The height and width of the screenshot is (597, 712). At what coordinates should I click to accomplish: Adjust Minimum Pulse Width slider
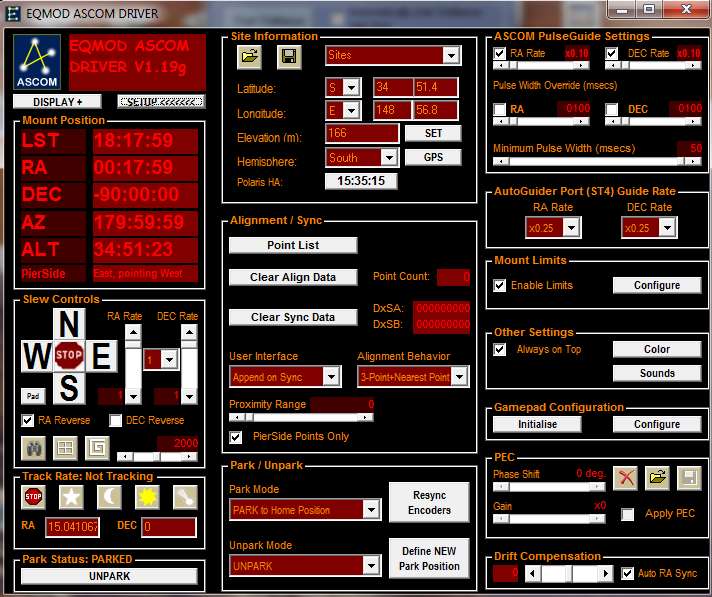(597, 161)
